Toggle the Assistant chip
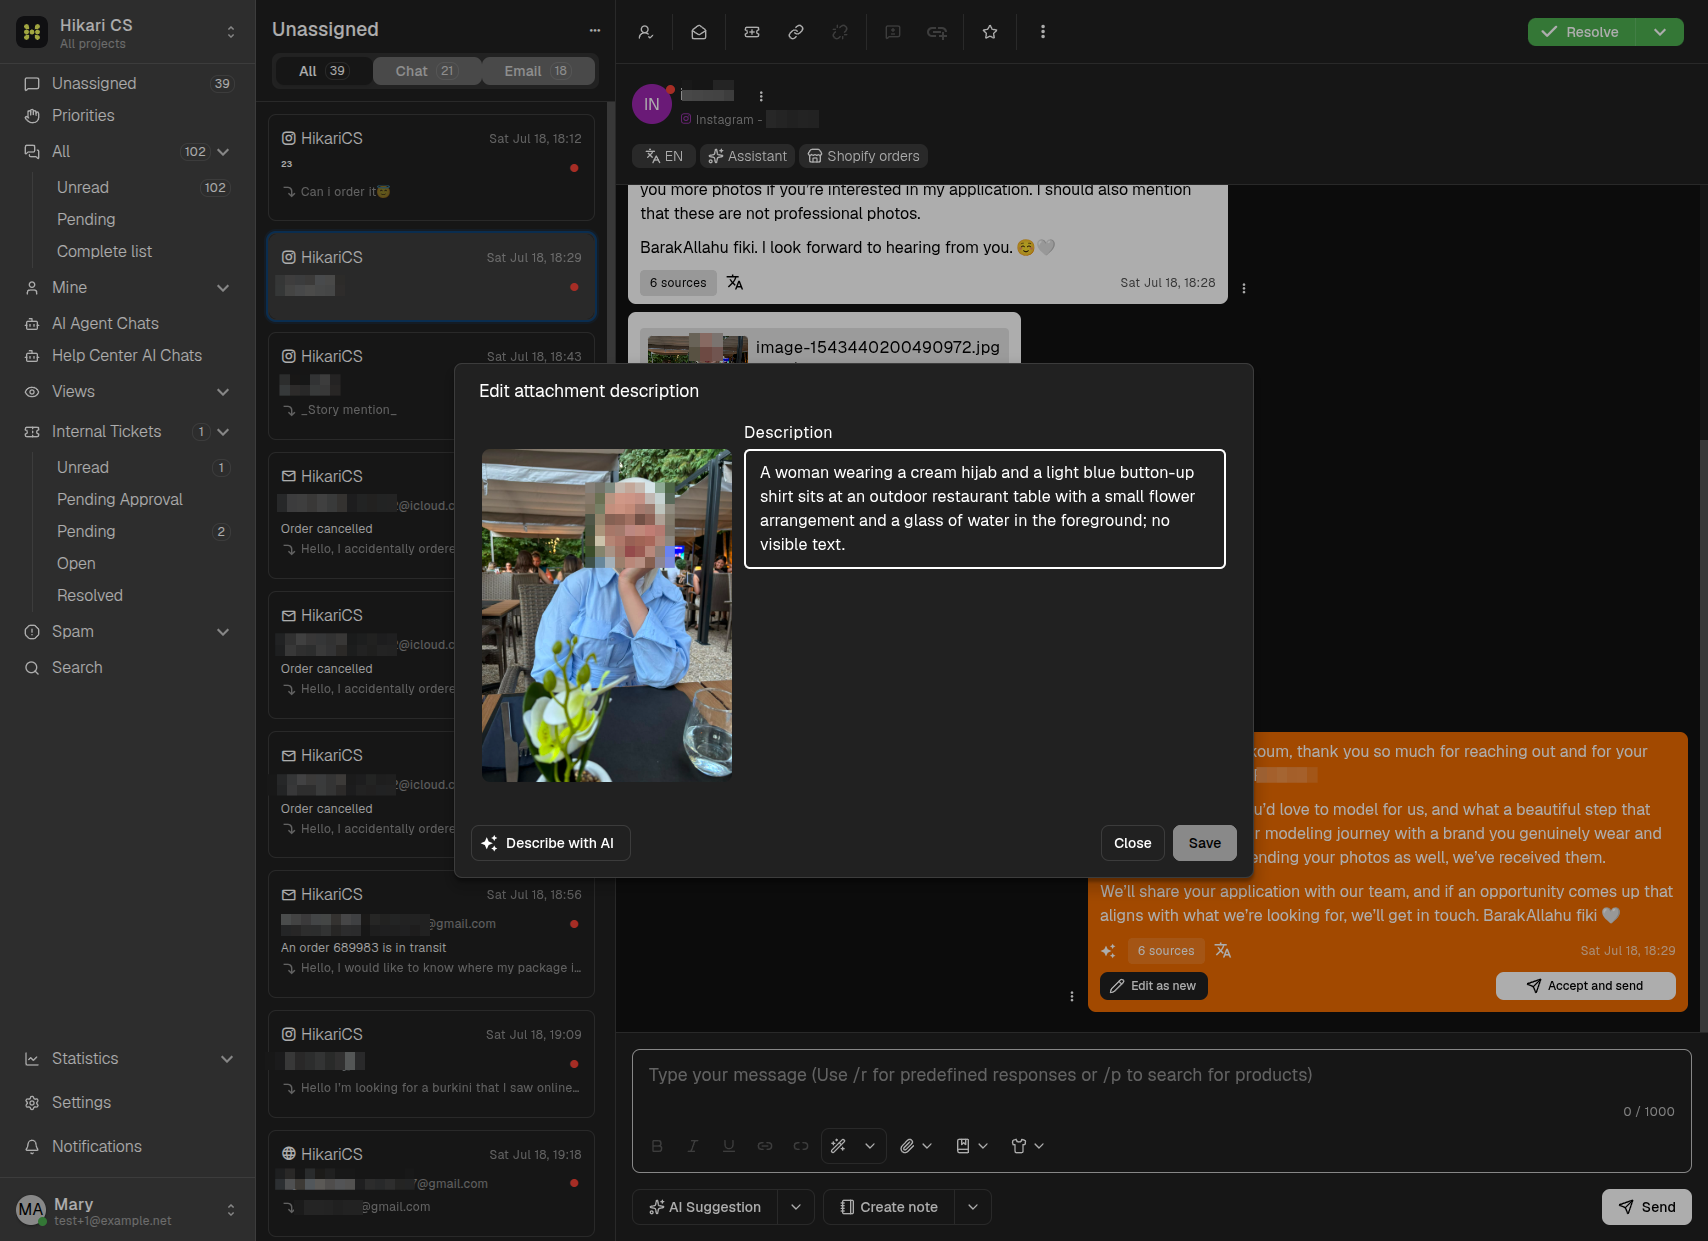 pyautogui.click(x=747, y=156)
